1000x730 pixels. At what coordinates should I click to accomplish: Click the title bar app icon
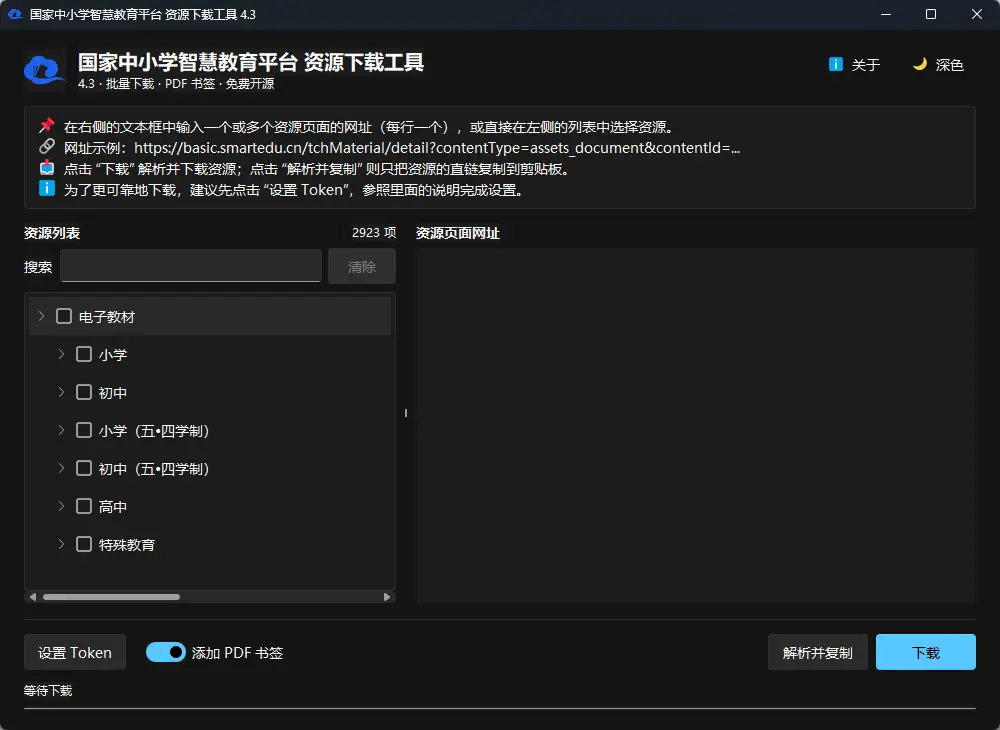tap(15, 14)
